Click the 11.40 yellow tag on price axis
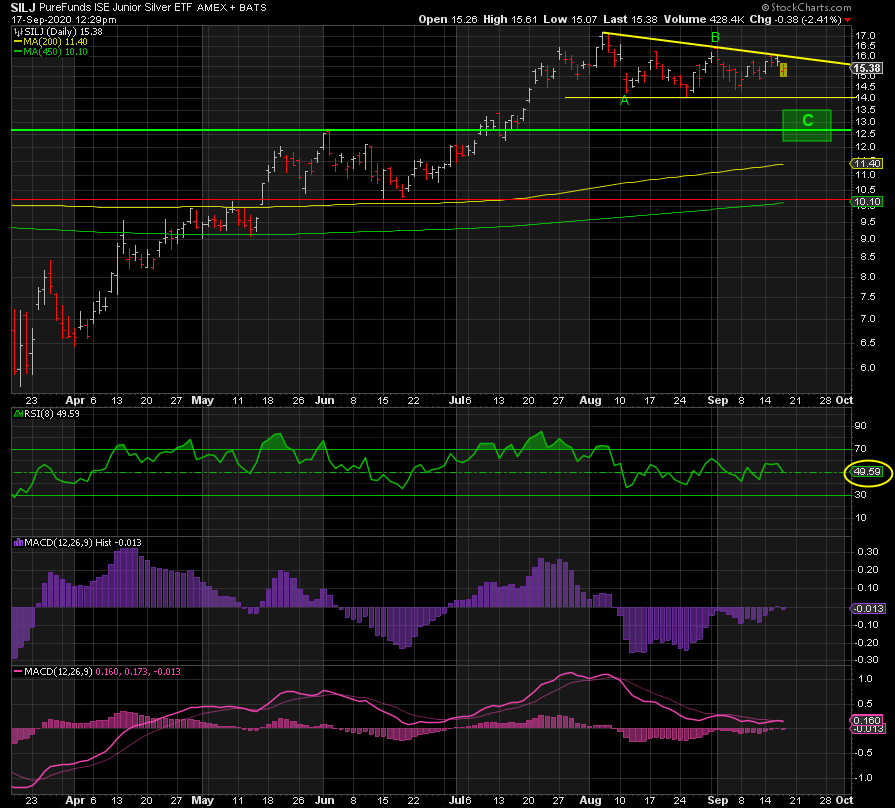Screen dimensions: 895x808 click(868, 164)
